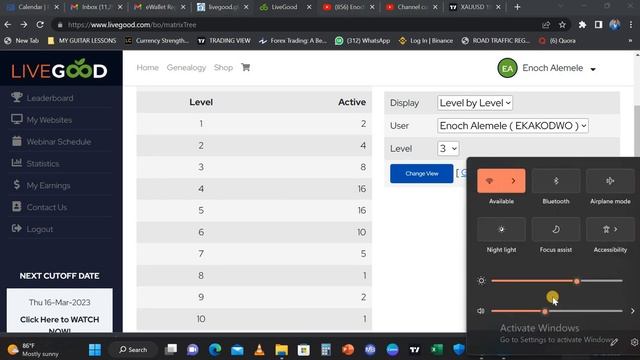Bookmark this page with star icon
This screenshot has width=640, height=360.
[562, 25]
